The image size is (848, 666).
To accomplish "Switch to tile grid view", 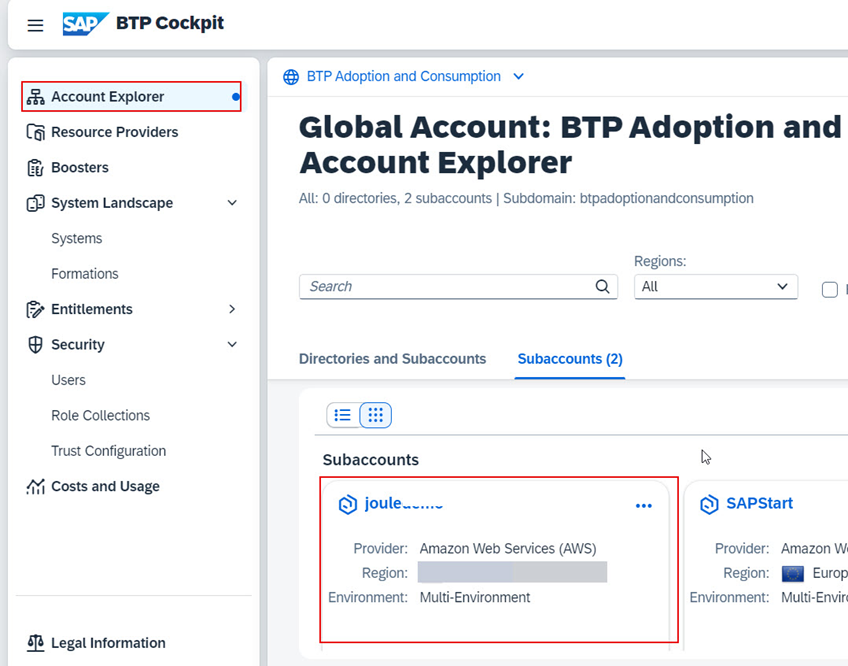I will 376,415.
